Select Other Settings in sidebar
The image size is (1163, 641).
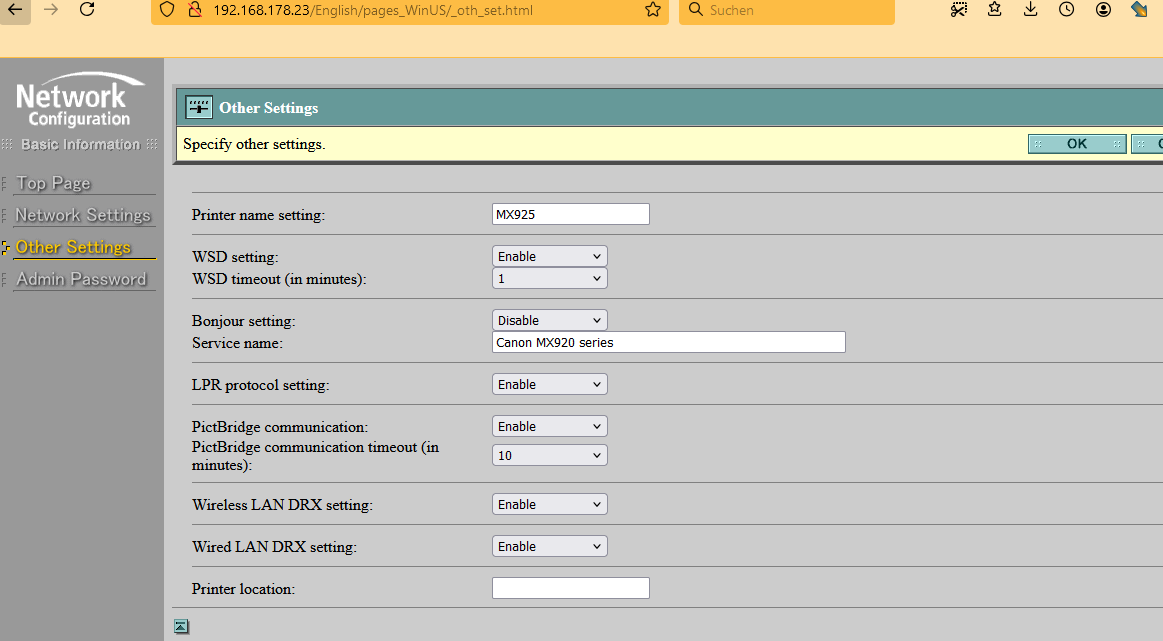click(73, 247)
